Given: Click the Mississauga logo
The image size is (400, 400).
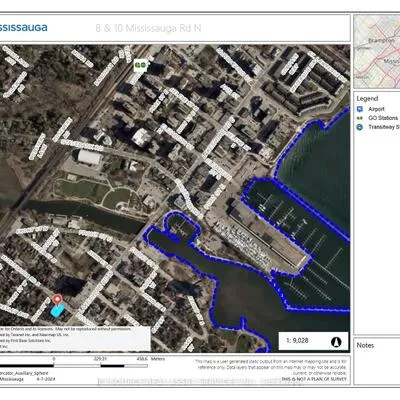Looking at the screenshot, I should click(x=23, y=28).
